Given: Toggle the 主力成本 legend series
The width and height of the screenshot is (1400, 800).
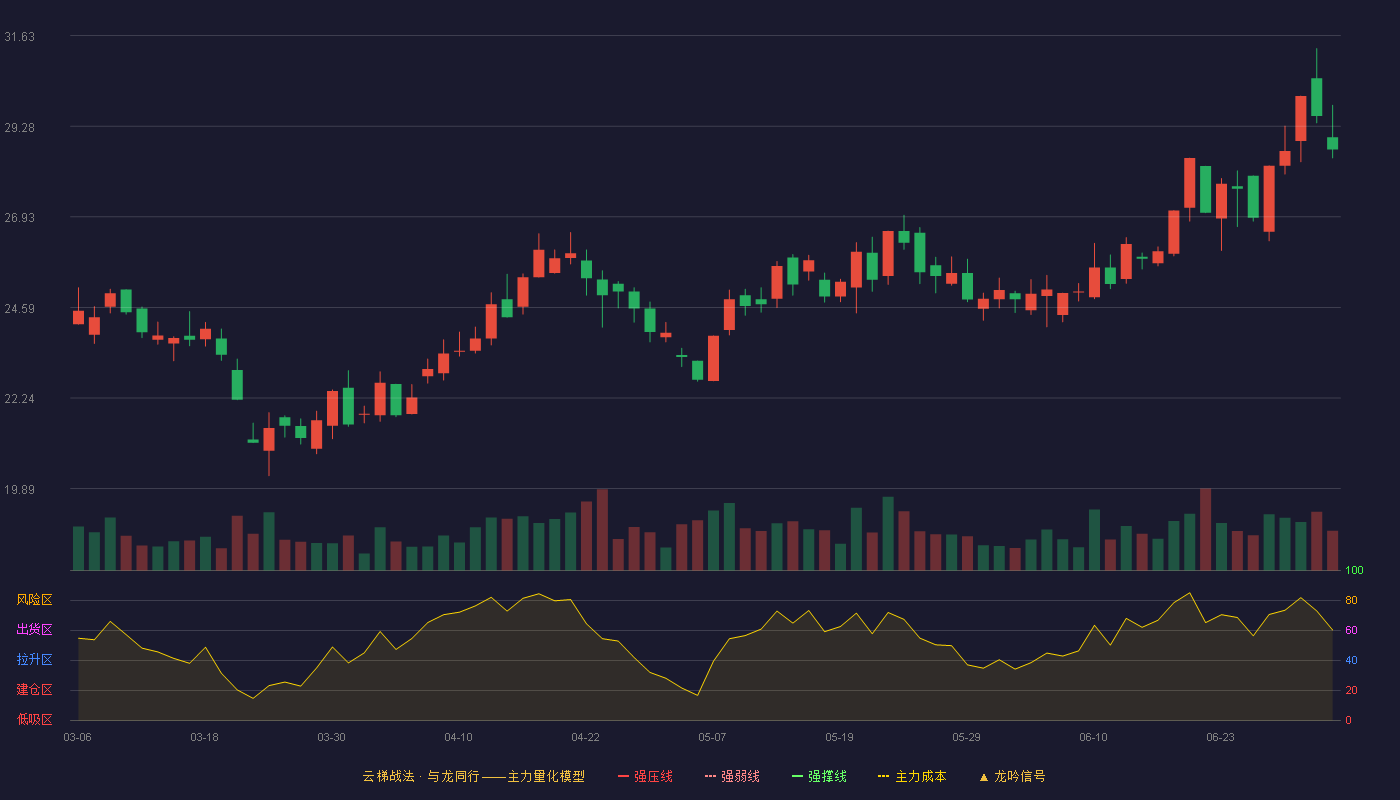Looking at the screenshot, I should (912, 776).
